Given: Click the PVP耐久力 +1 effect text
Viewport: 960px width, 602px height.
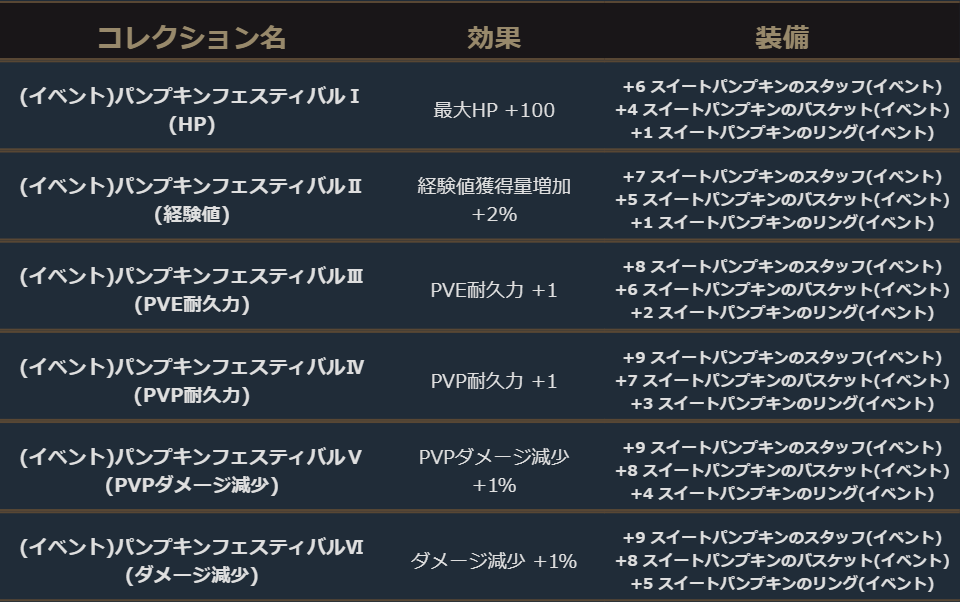Looking at the screenshot, I should click(494, 381).
